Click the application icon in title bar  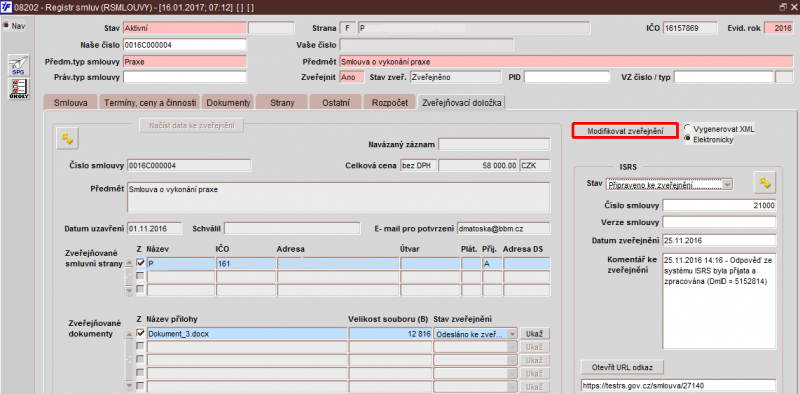pos(7,7)
